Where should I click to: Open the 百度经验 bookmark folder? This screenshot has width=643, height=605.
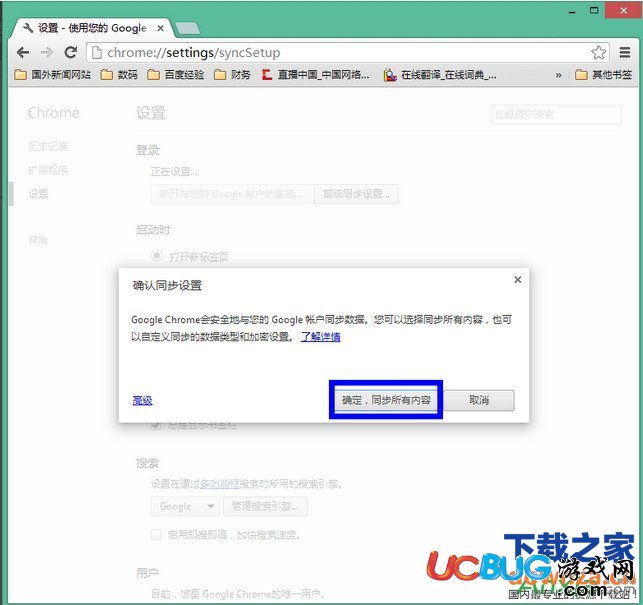tap(176, 75)
